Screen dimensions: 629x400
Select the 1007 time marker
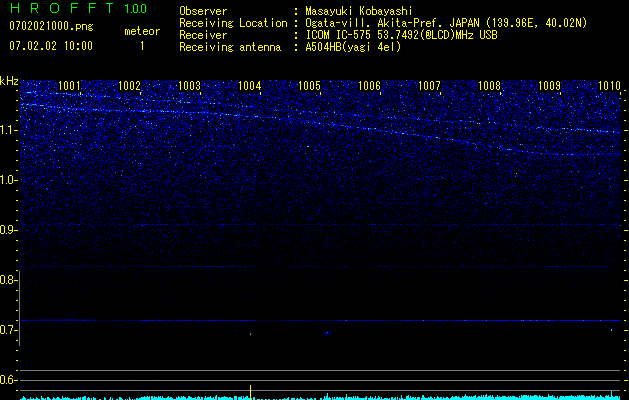click(x=429, y=86)
